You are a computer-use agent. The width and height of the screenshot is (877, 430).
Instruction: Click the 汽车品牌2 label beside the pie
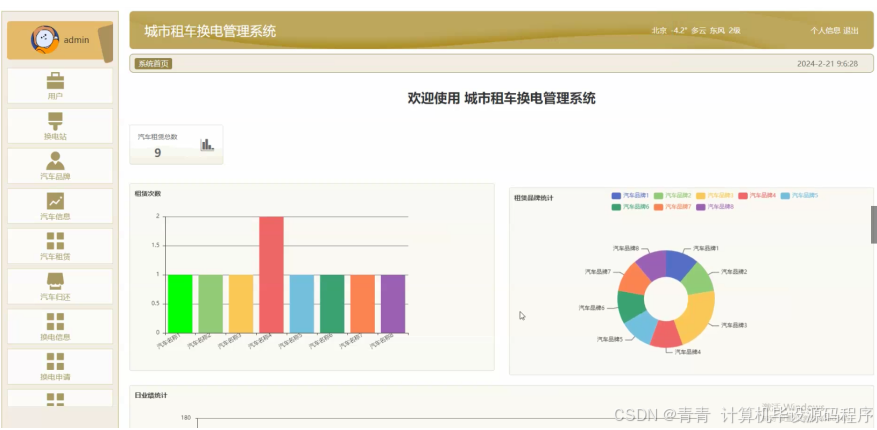(x=734, y=271)
